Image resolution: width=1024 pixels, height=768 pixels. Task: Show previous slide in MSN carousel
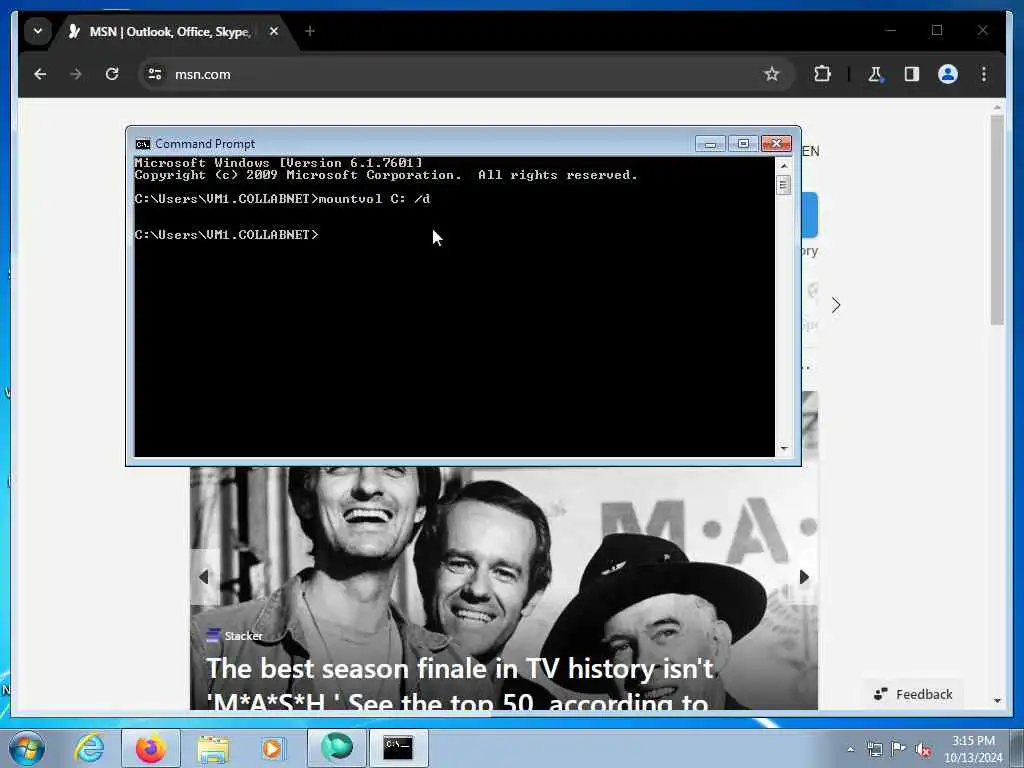coord(204,577)
